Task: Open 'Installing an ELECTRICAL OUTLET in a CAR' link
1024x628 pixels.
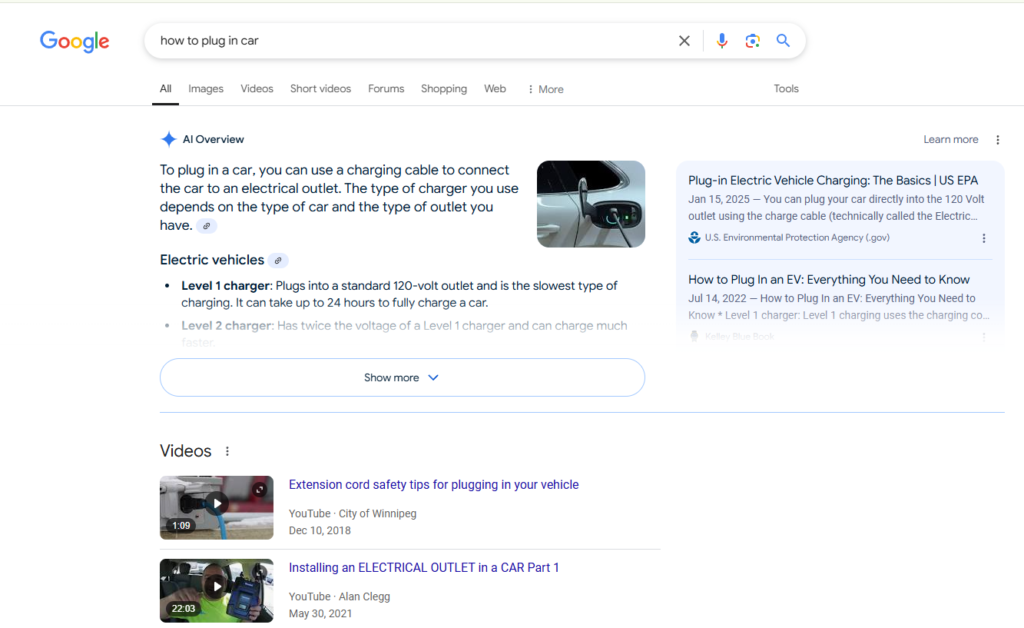Action: [424, 568]
